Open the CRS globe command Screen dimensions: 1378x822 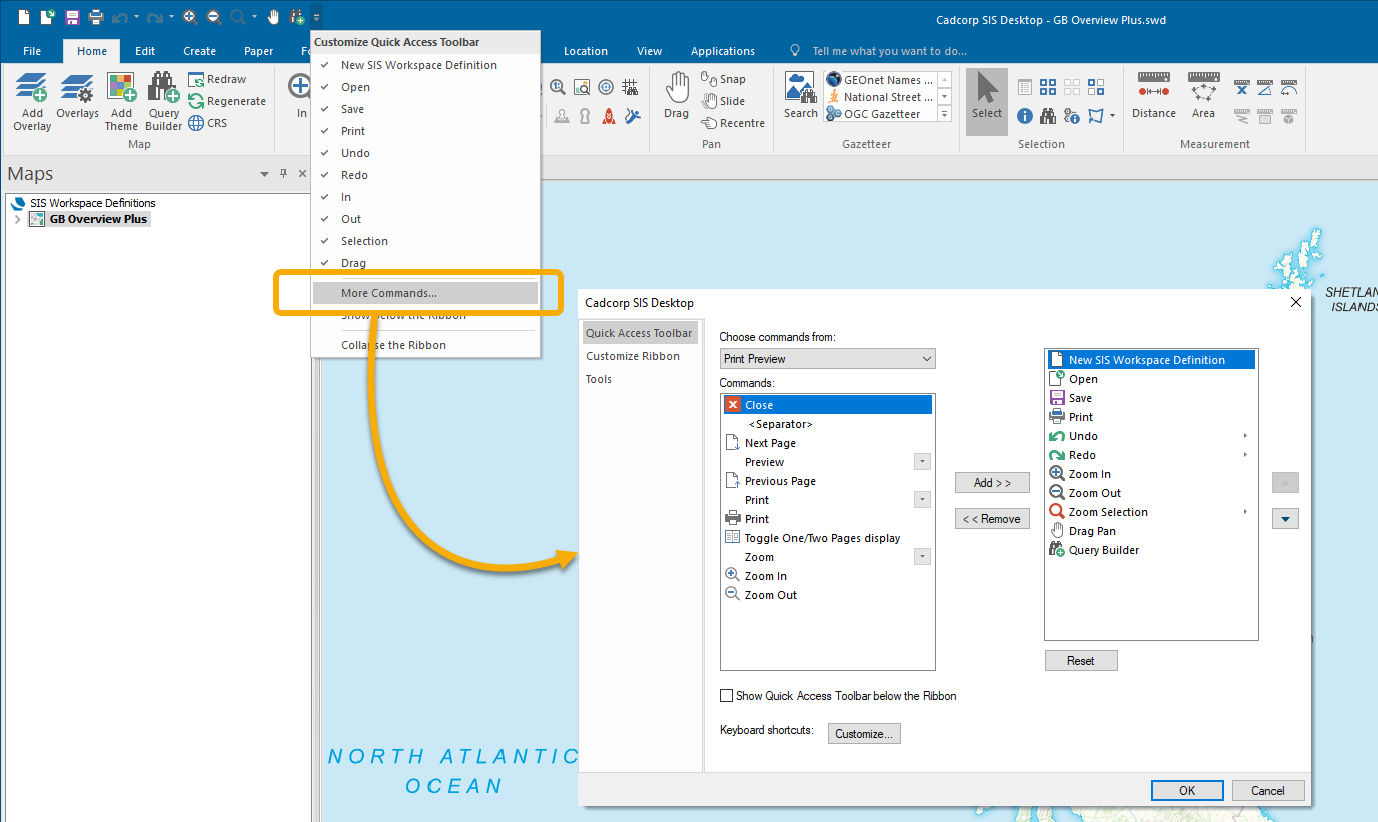click(x=208, y=123)
